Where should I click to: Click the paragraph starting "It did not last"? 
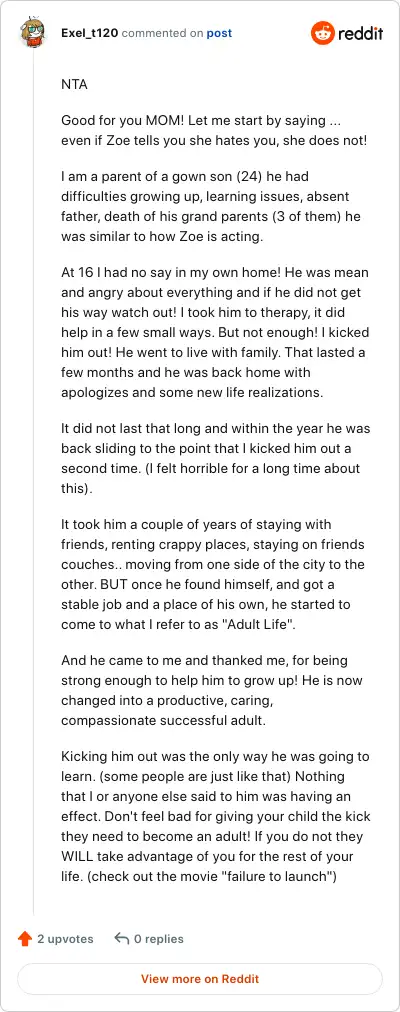coord(215,458)
